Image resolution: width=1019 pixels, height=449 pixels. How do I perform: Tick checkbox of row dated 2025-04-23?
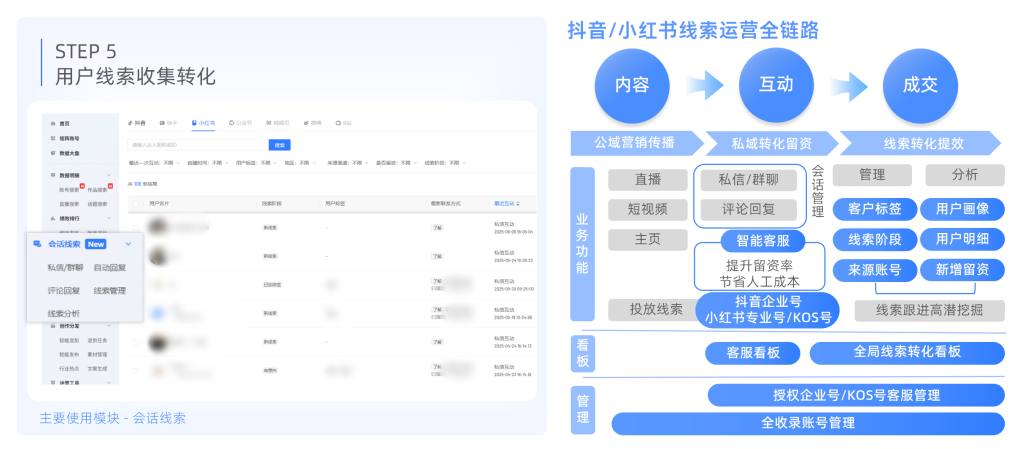tap(136, 370)
